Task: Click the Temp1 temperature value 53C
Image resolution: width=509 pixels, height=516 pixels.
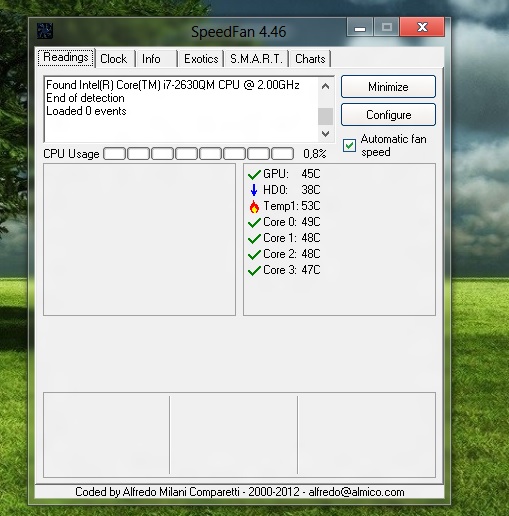Action: click(x=311, y=206)
